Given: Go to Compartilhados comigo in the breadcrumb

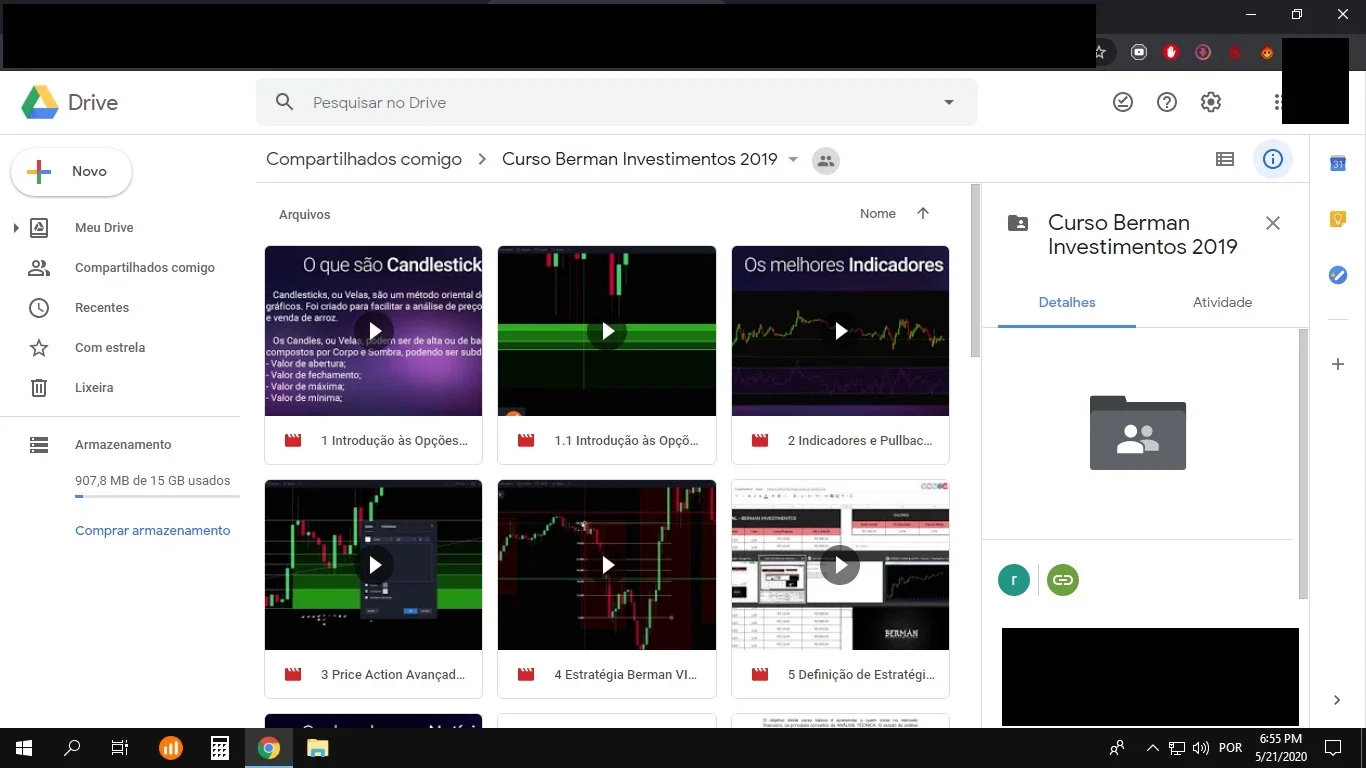Looking at the screenshot, I should pos(364,159).
